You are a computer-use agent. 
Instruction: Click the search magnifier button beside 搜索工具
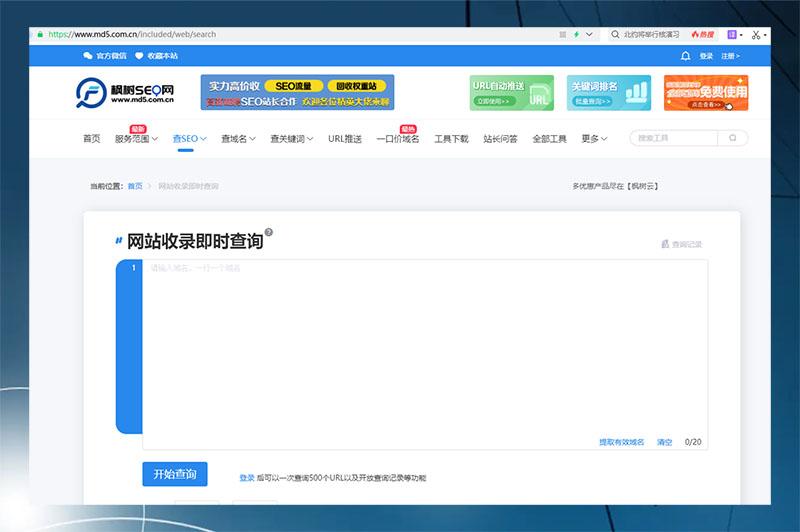733,138
